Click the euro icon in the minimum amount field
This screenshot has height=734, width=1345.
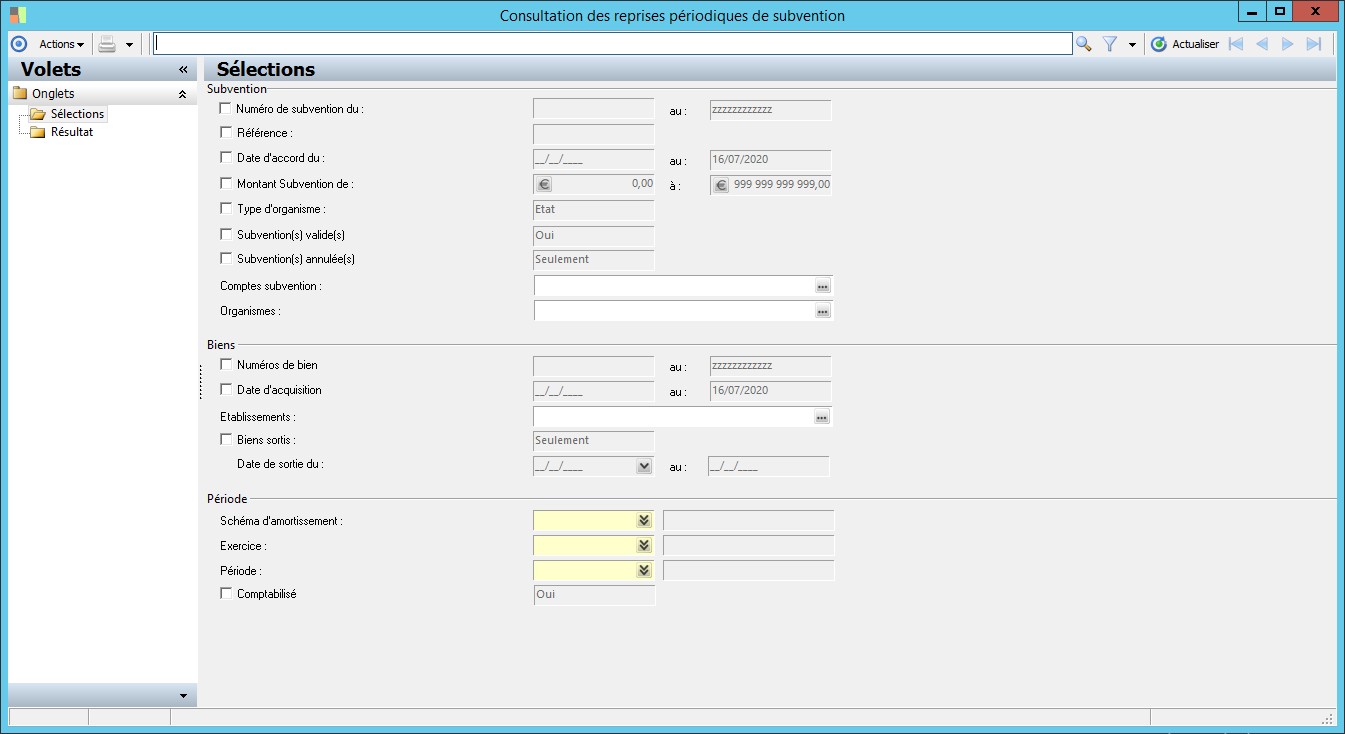pyautogui.click(x=544, y=184)
